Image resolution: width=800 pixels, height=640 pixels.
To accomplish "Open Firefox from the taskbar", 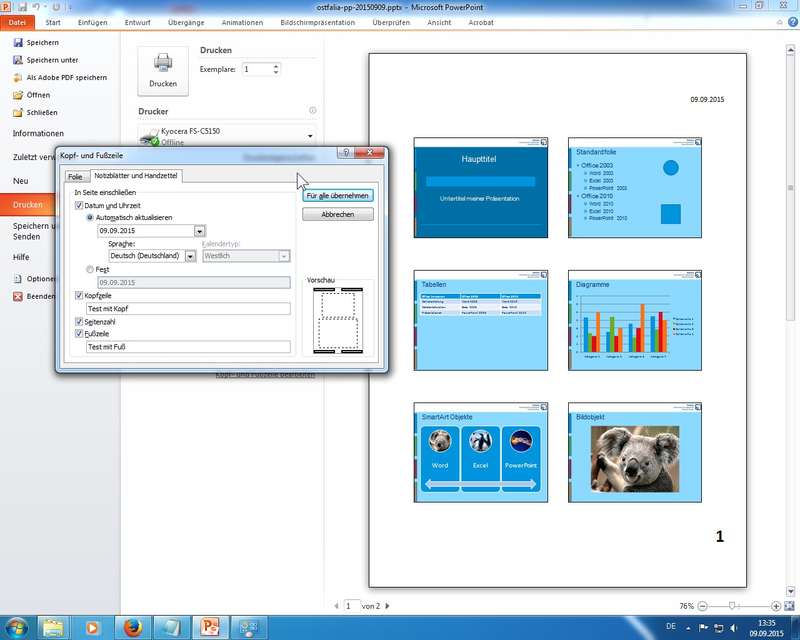I will (x=129, y=626).
